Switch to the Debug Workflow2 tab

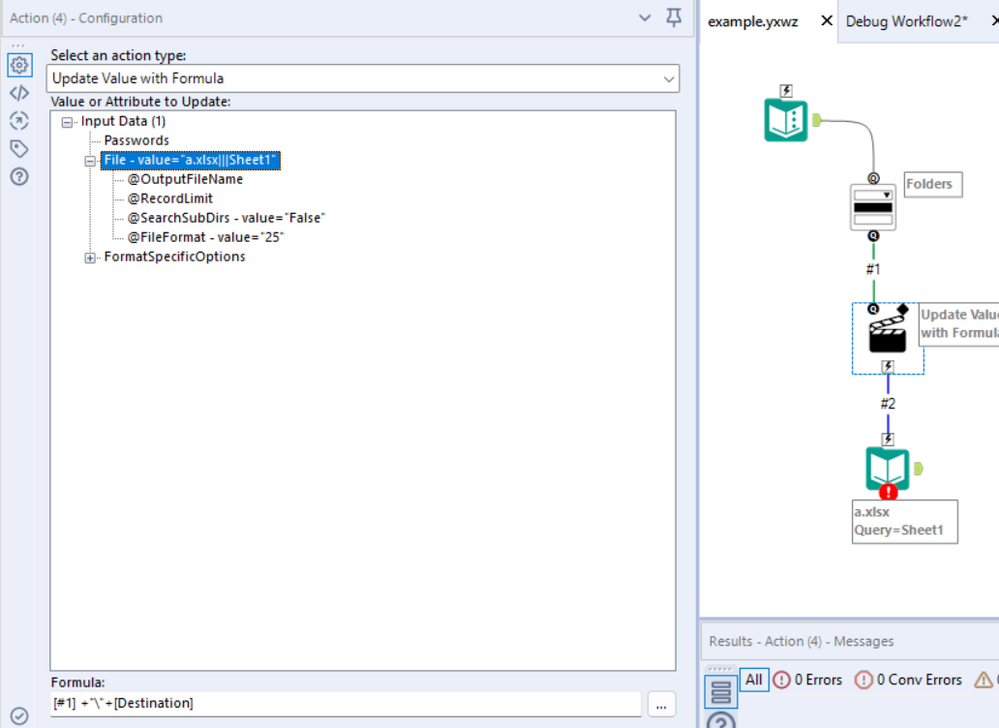coord(906,22)
